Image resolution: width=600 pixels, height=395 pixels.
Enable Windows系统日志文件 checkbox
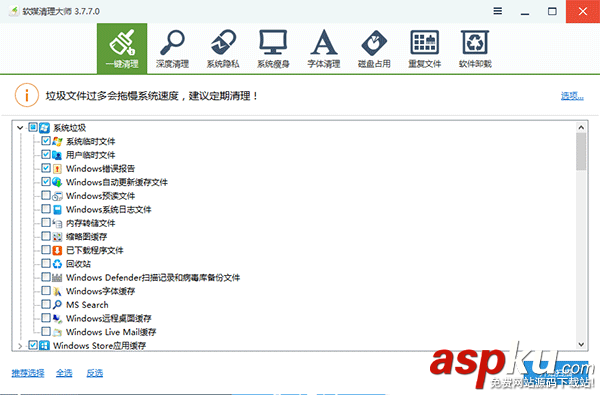46,209
